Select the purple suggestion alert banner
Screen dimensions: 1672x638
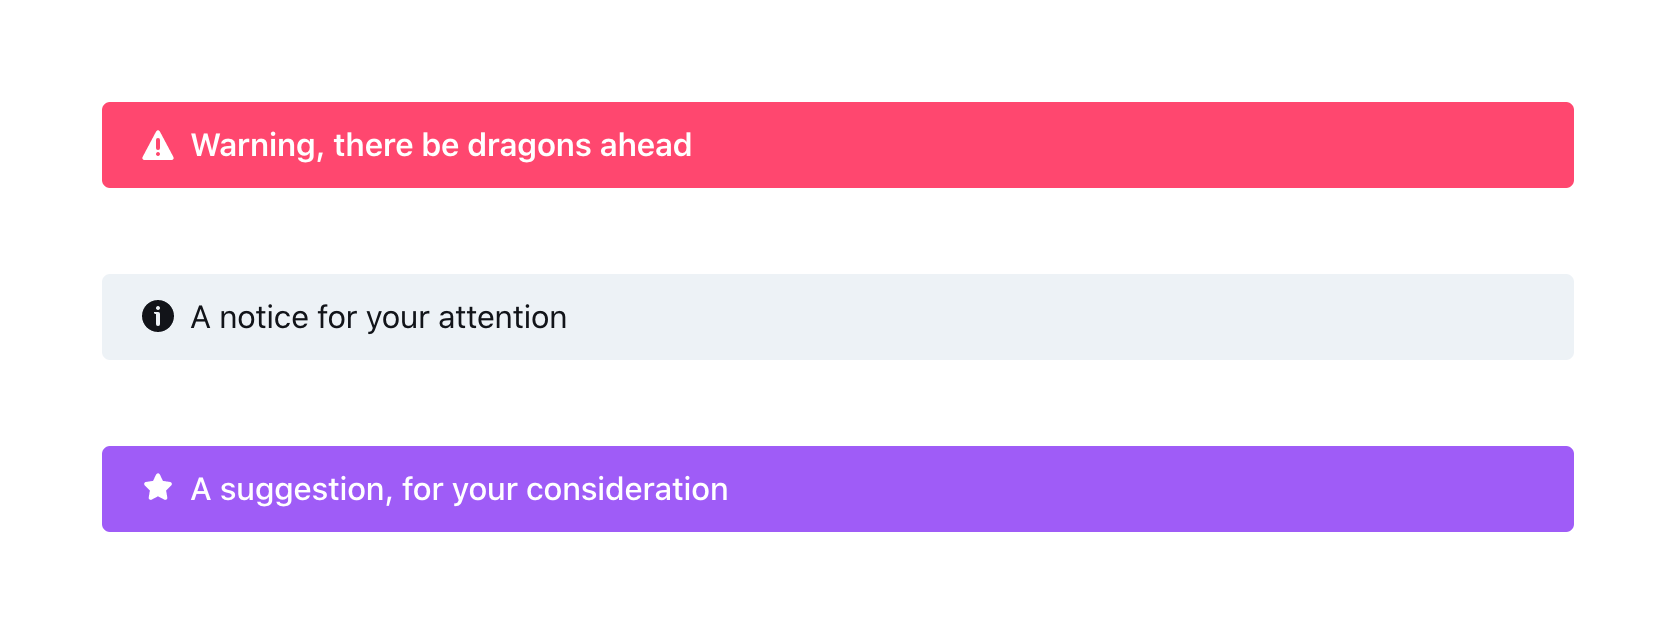[x=1100, y=489]
